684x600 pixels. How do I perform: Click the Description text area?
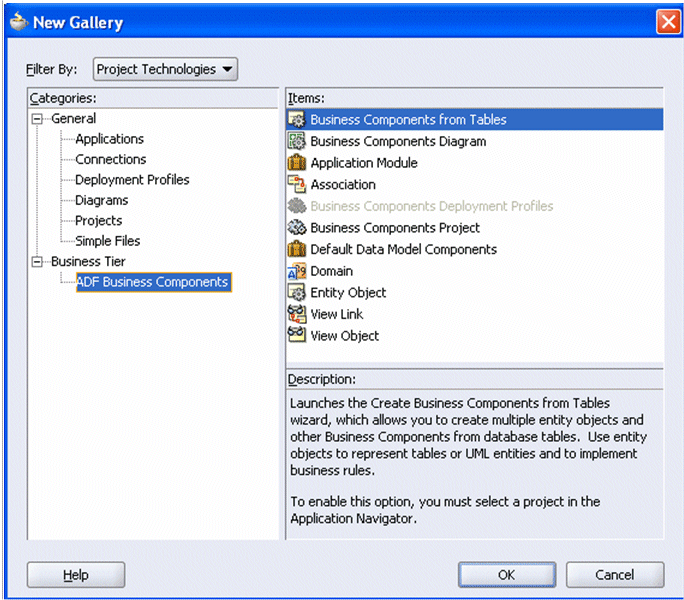pos(475,464)
